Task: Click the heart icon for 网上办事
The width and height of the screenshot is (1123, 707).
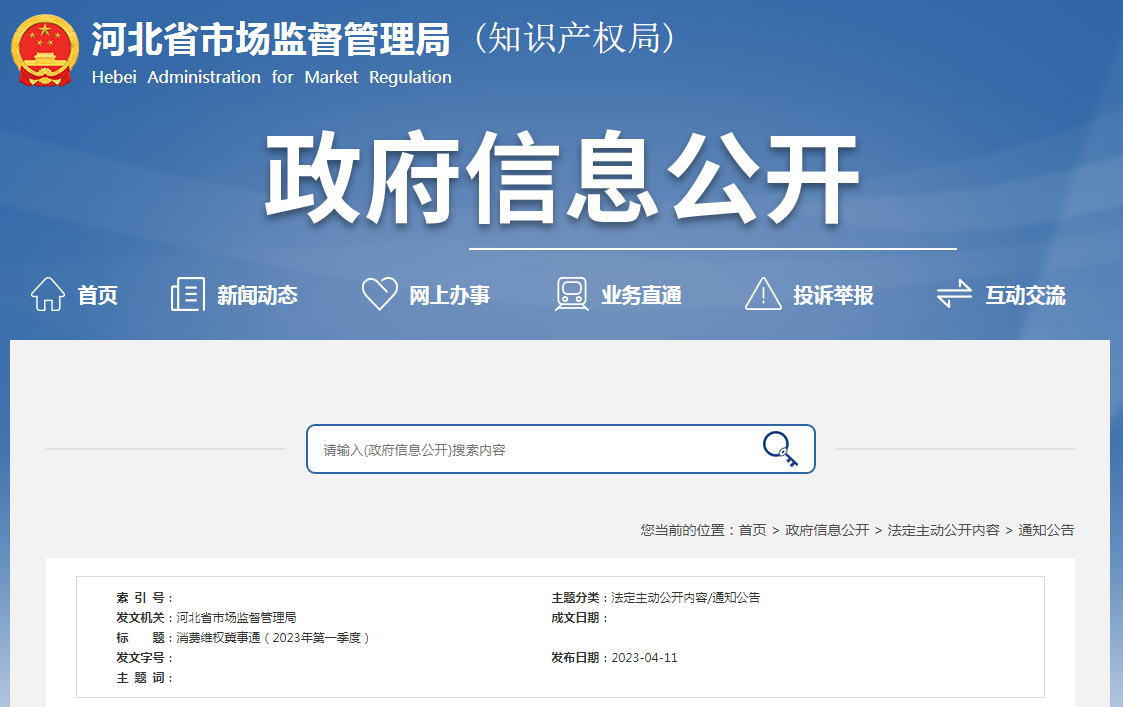Action: click(x=379, y=295)
